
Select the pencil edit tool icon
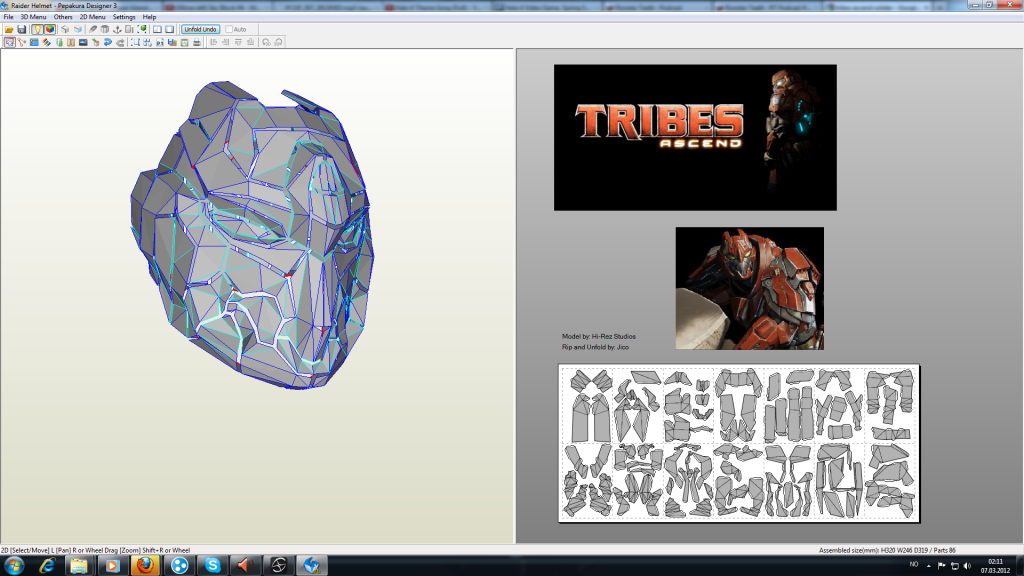click(x=93, y=29)
